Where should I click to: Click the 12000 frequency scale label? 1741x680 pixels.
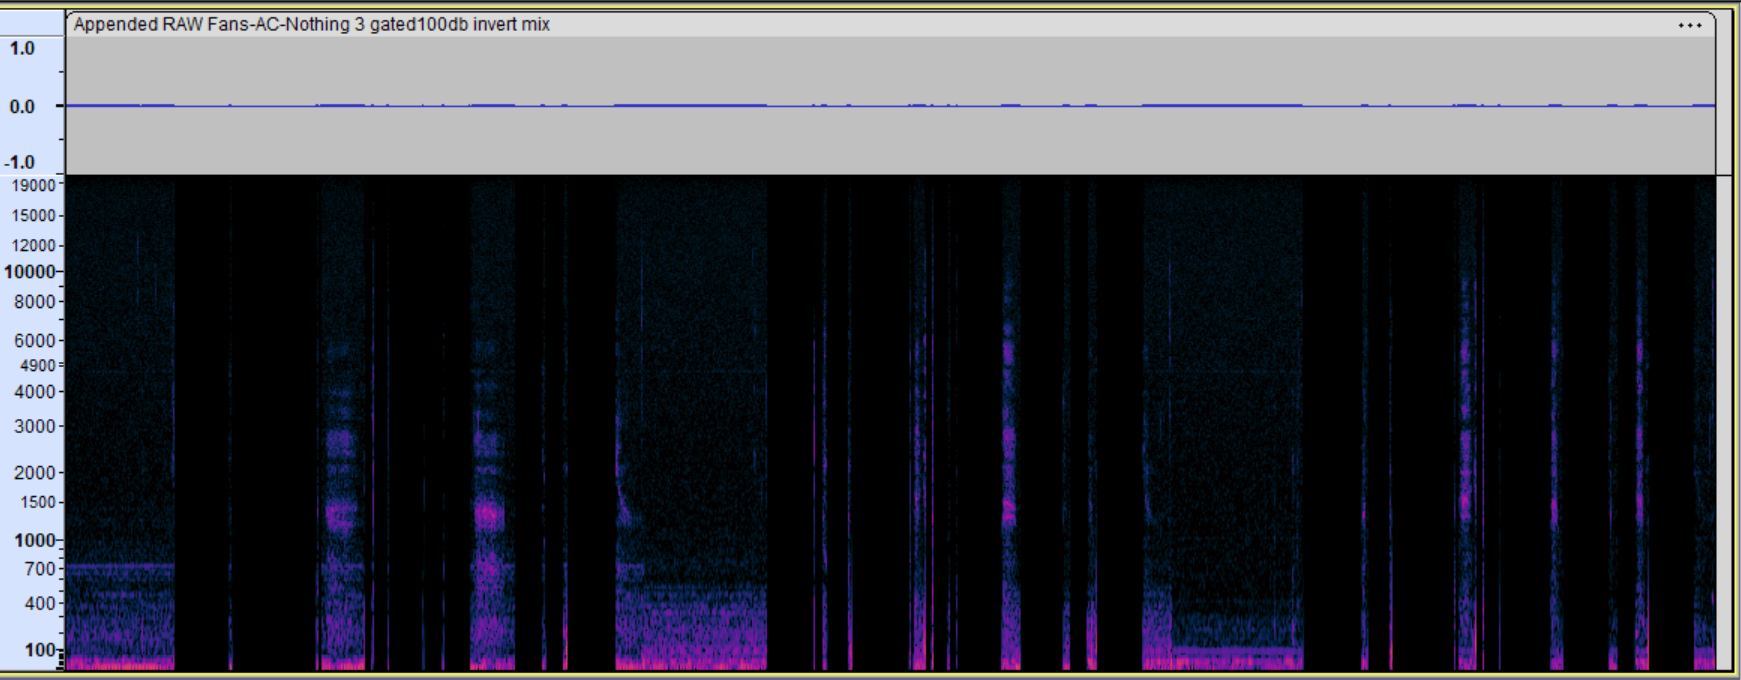point(33,245)
